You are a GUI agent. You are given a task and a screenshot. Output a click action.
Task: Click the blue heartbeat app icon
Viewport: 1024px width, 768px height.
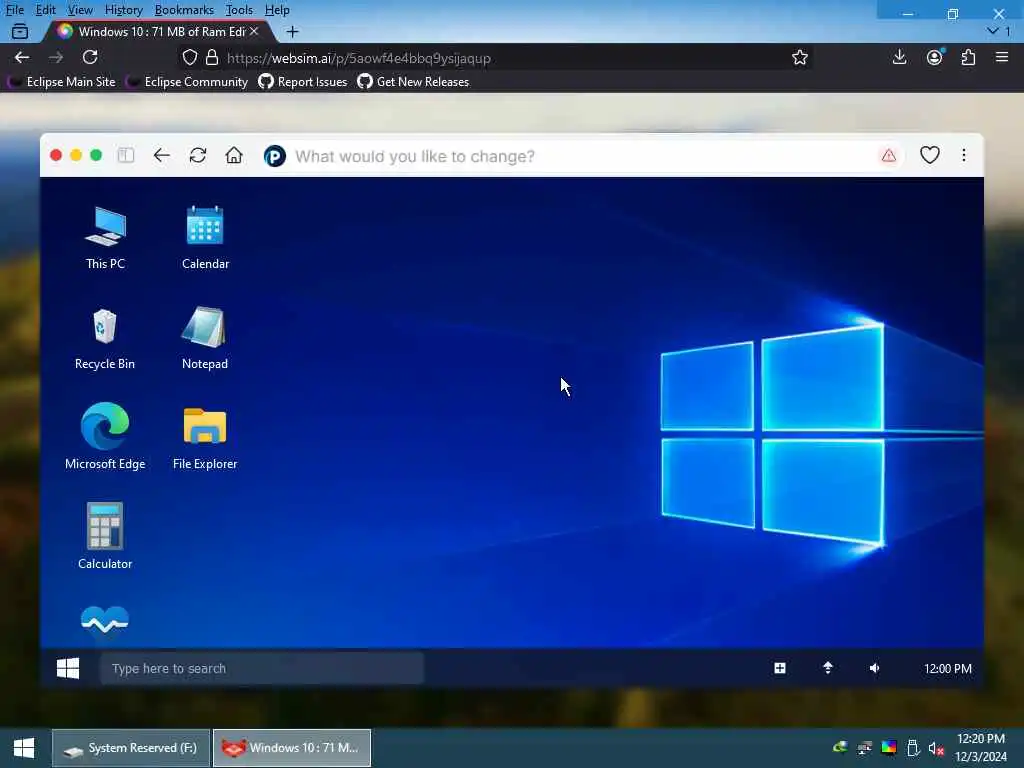(x=104, y=620)
